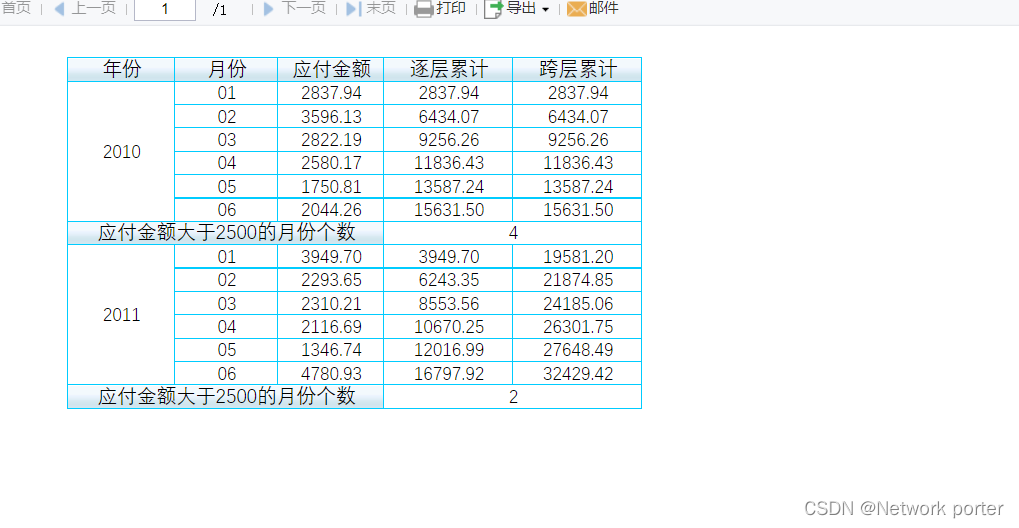Click 15631.50 in the 跨层累计 column
The image size is (1019, 528).
[x=577, y=210]
